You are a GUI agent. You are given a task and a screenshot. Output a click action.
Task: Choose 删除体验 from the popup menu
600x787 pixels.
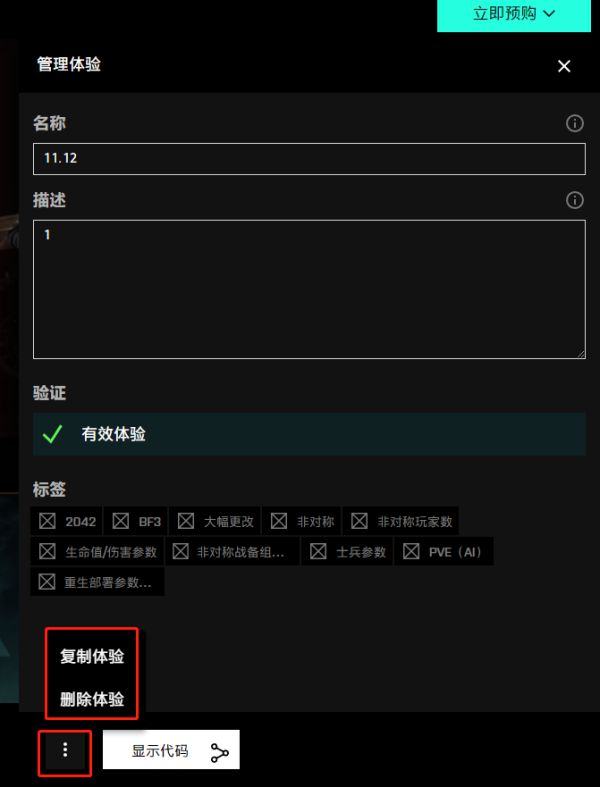click(x=92, y=699)
